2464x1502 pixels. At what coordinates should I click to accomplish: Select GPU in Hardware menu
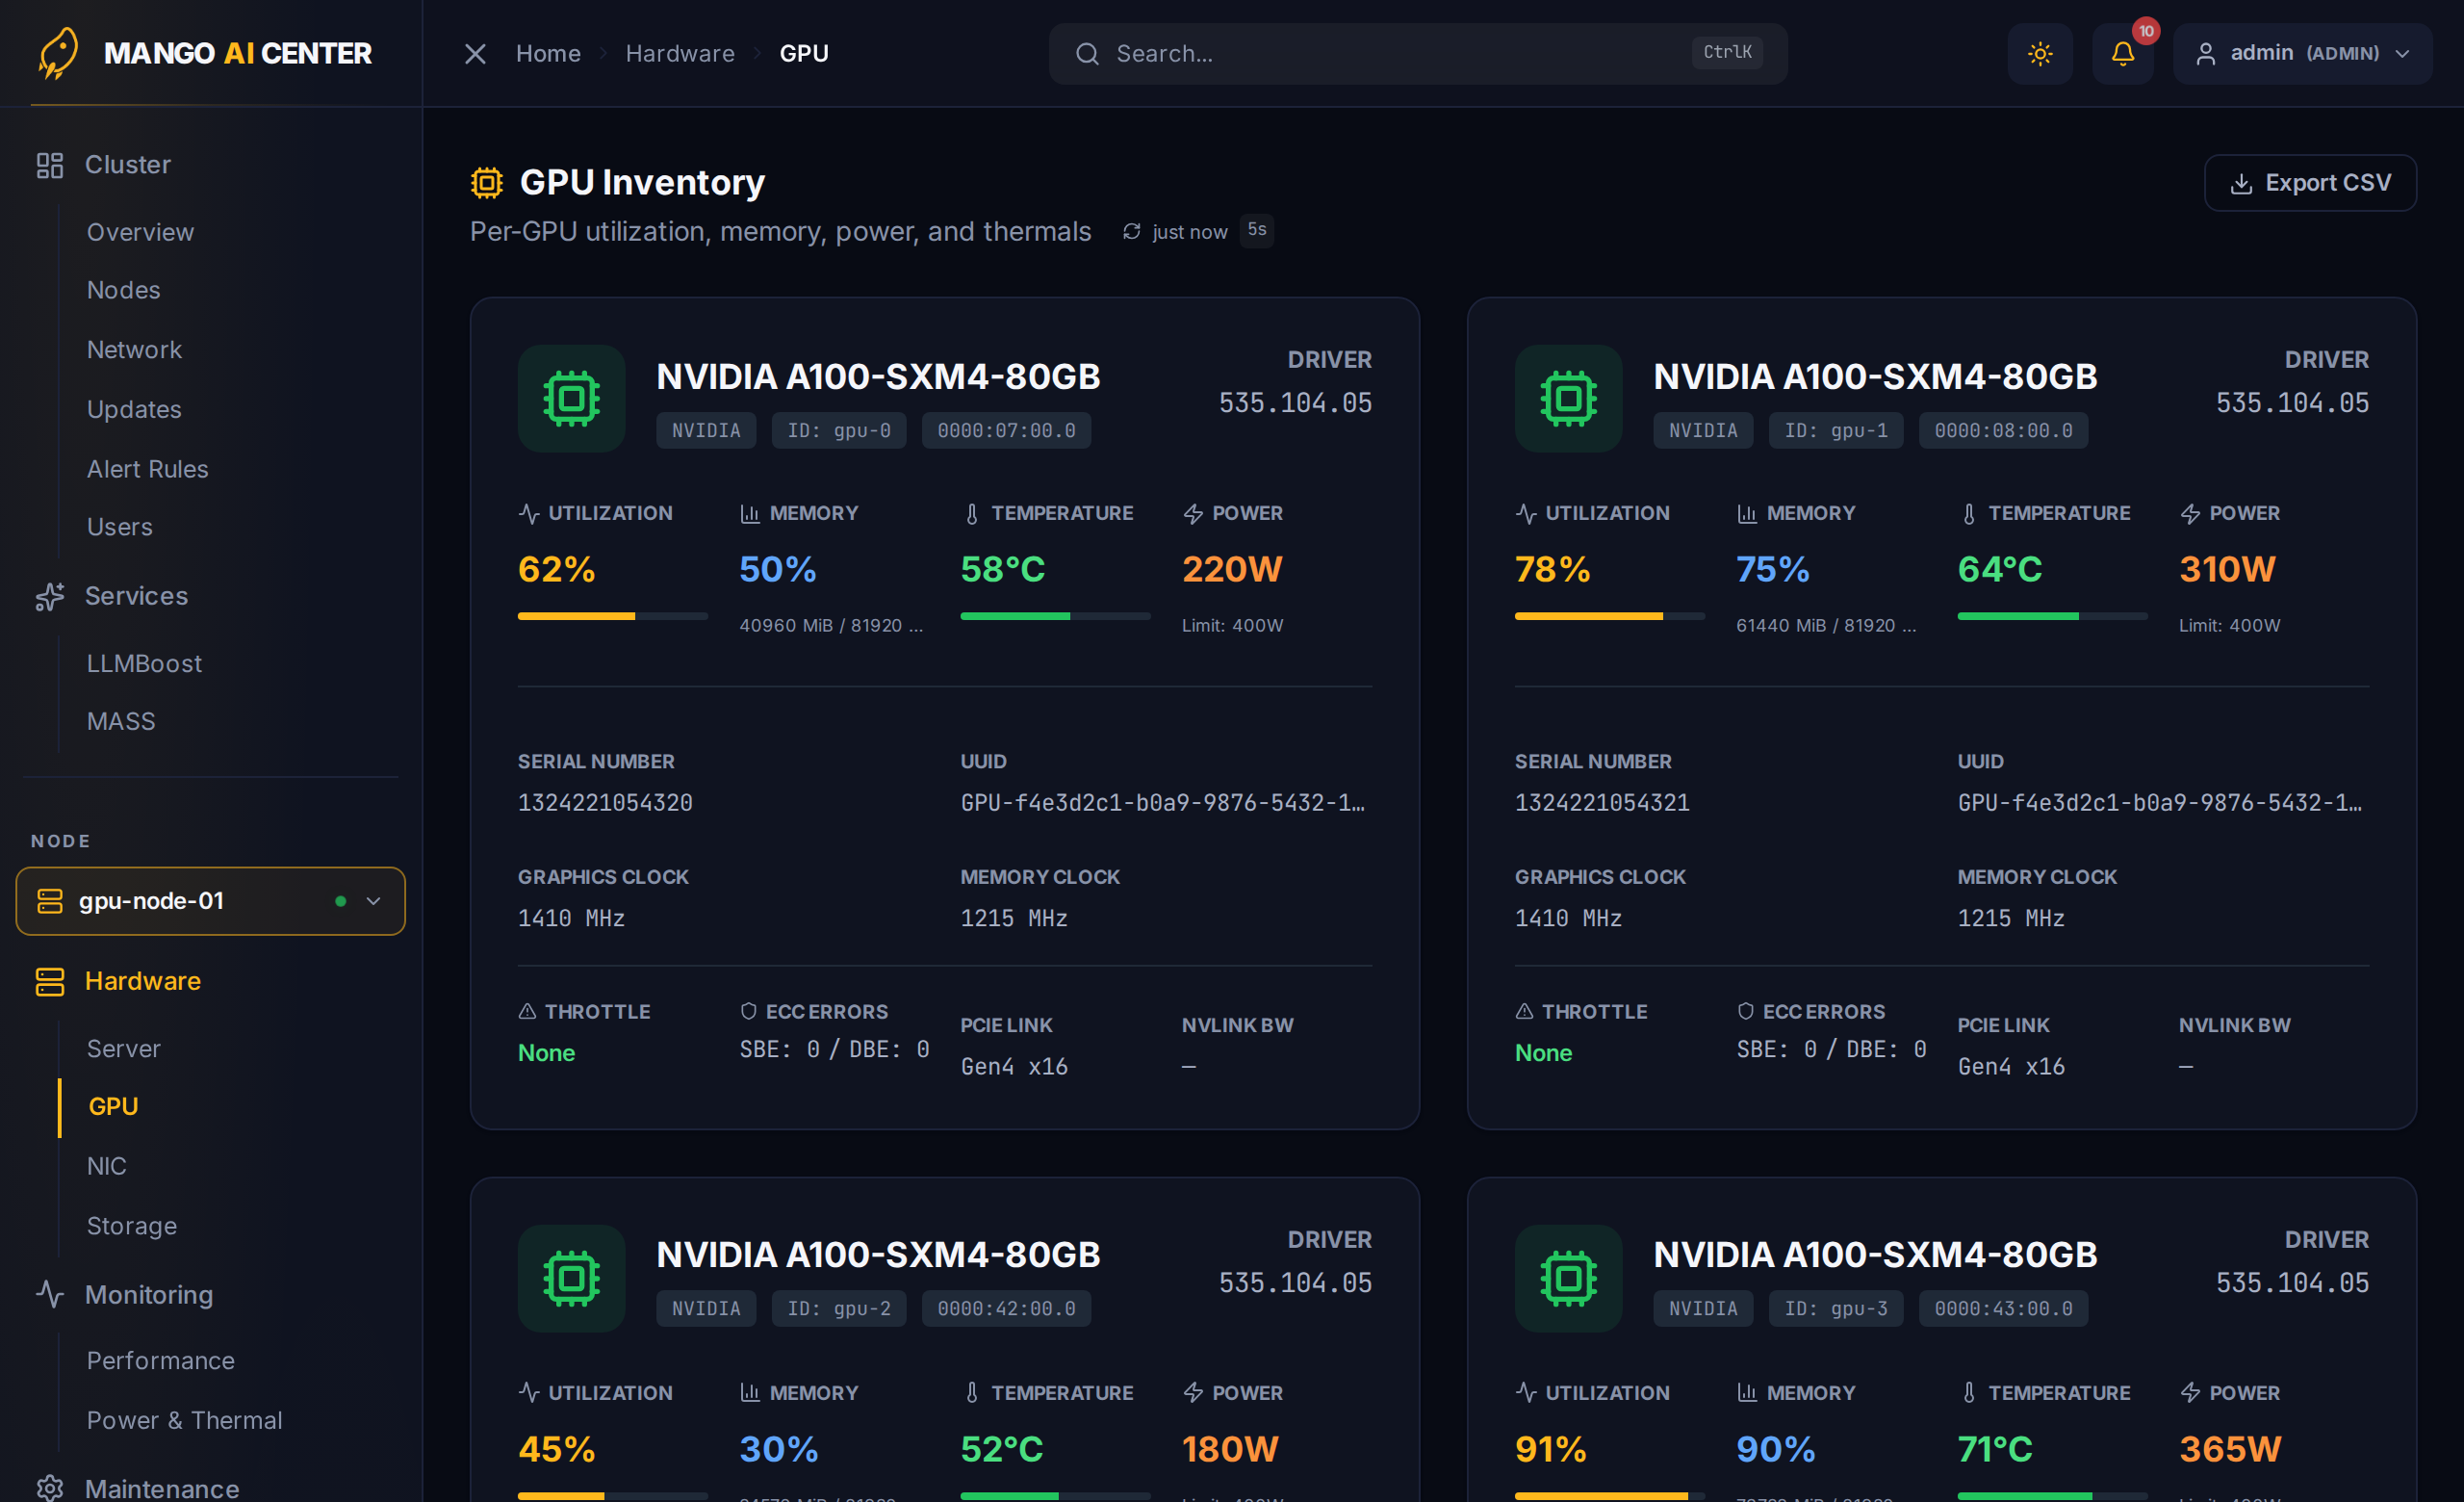point(113,1107)
